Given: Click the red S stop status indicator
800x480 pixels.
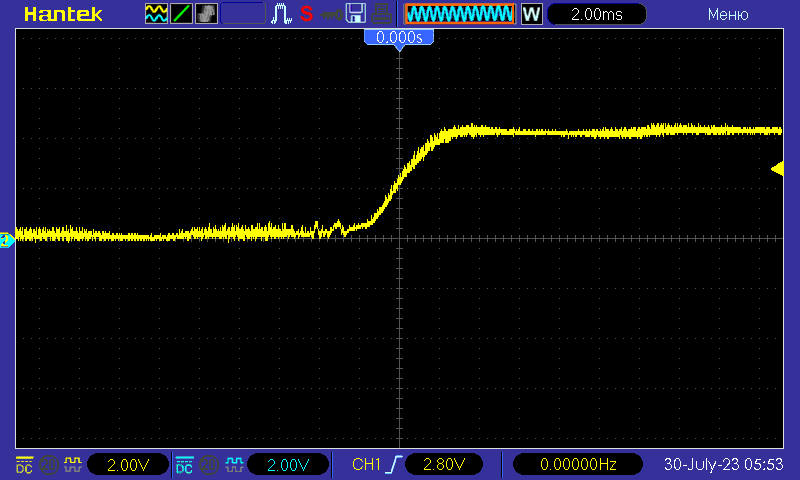Looking at the screenshot, I should (x=306, y=14).
